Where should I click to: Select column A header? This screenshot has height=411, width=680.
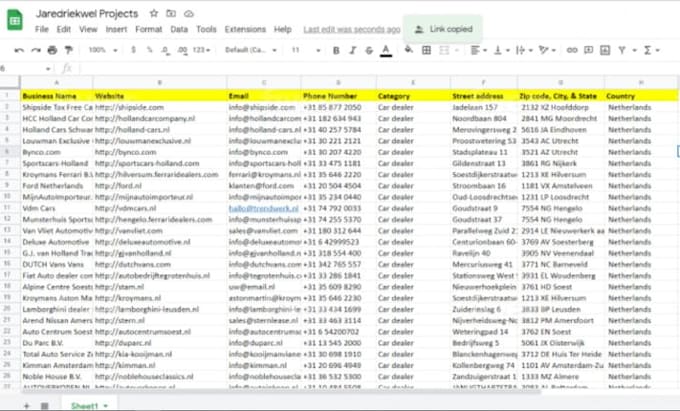point(56,82)
